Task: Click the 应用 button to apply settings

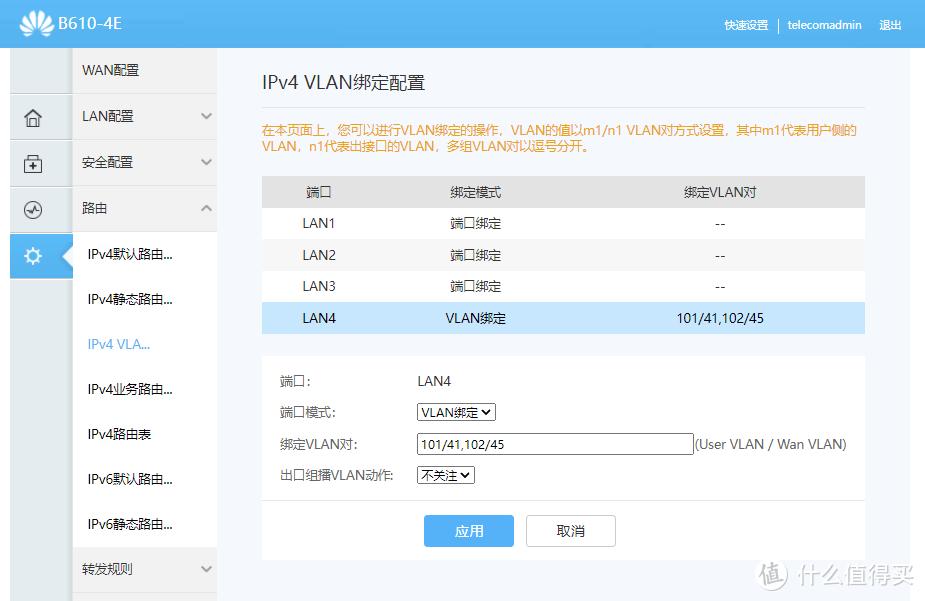Action: [468, 531]
